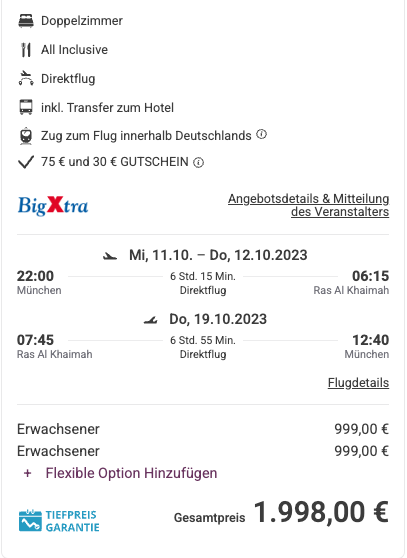Click the departing plane icon for outbound date
Image resolution: width=407 pixels, height=558 pixels.
110,256
